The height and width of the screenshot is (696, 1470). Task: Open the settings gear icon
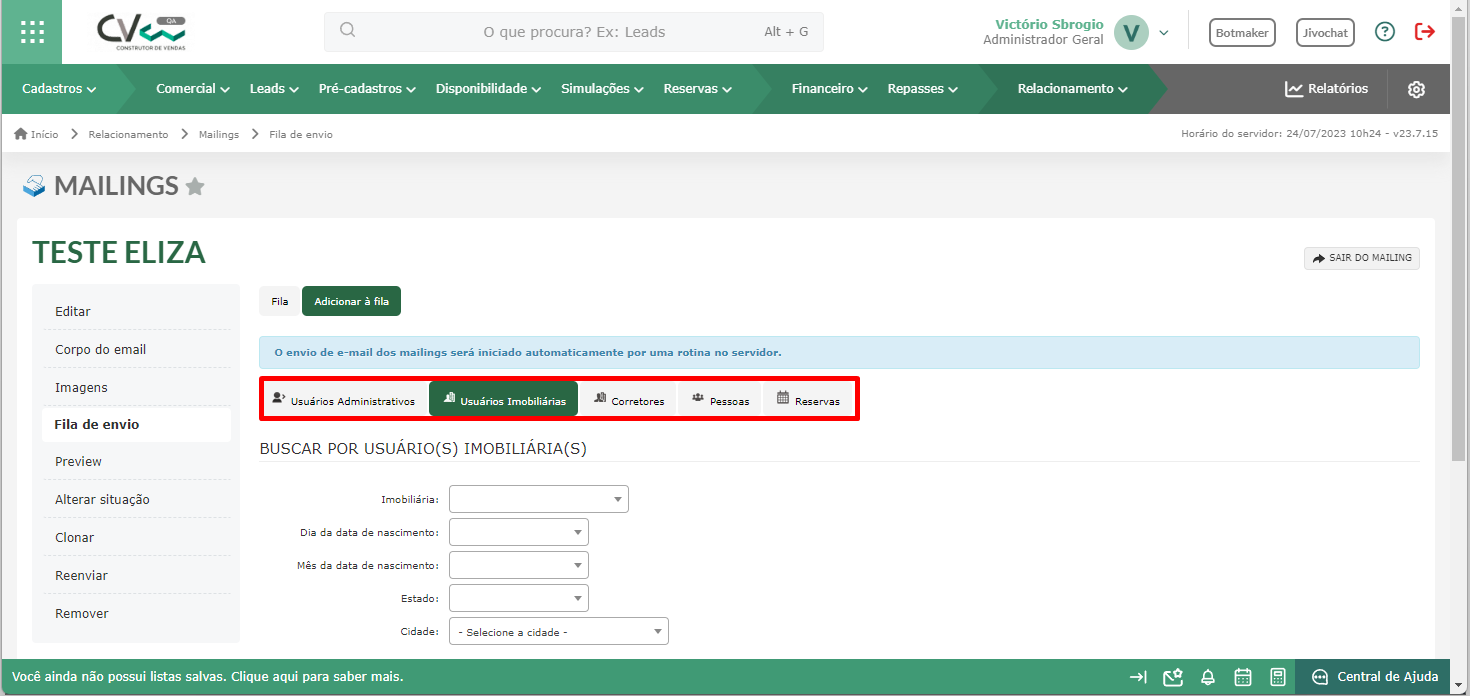click(x=1416, y=89)
